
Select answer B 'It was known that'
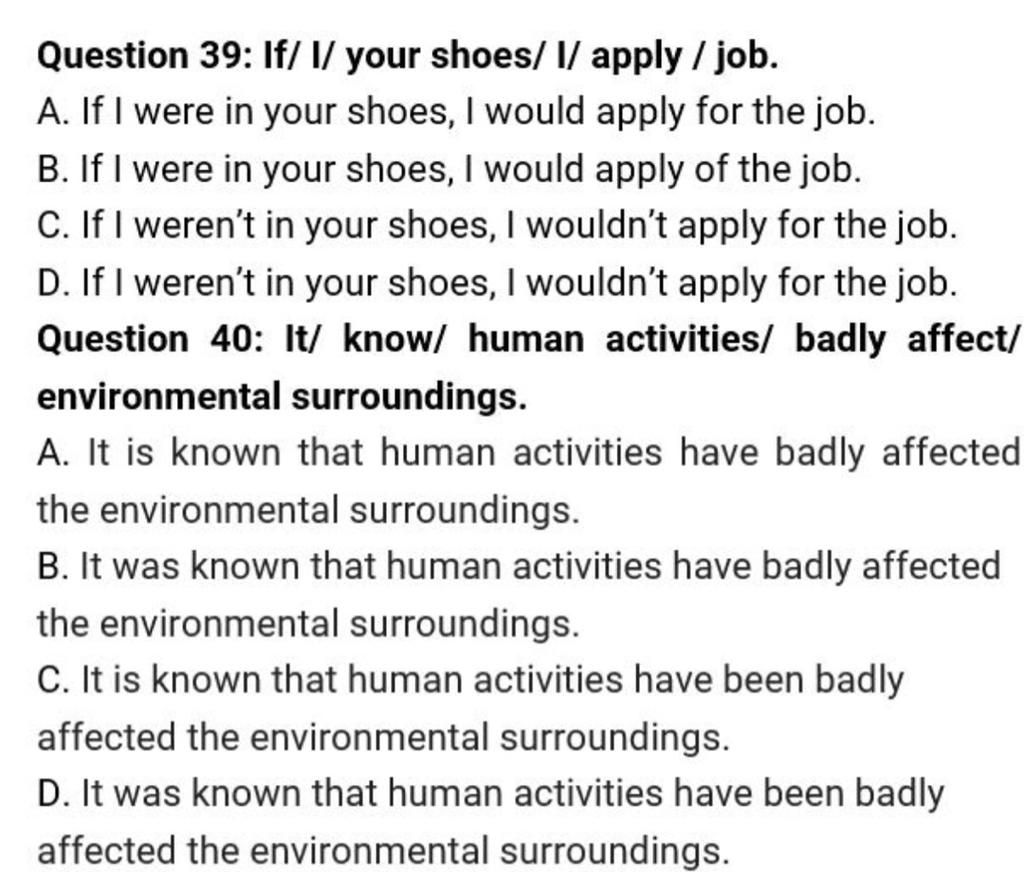(519, 595)
